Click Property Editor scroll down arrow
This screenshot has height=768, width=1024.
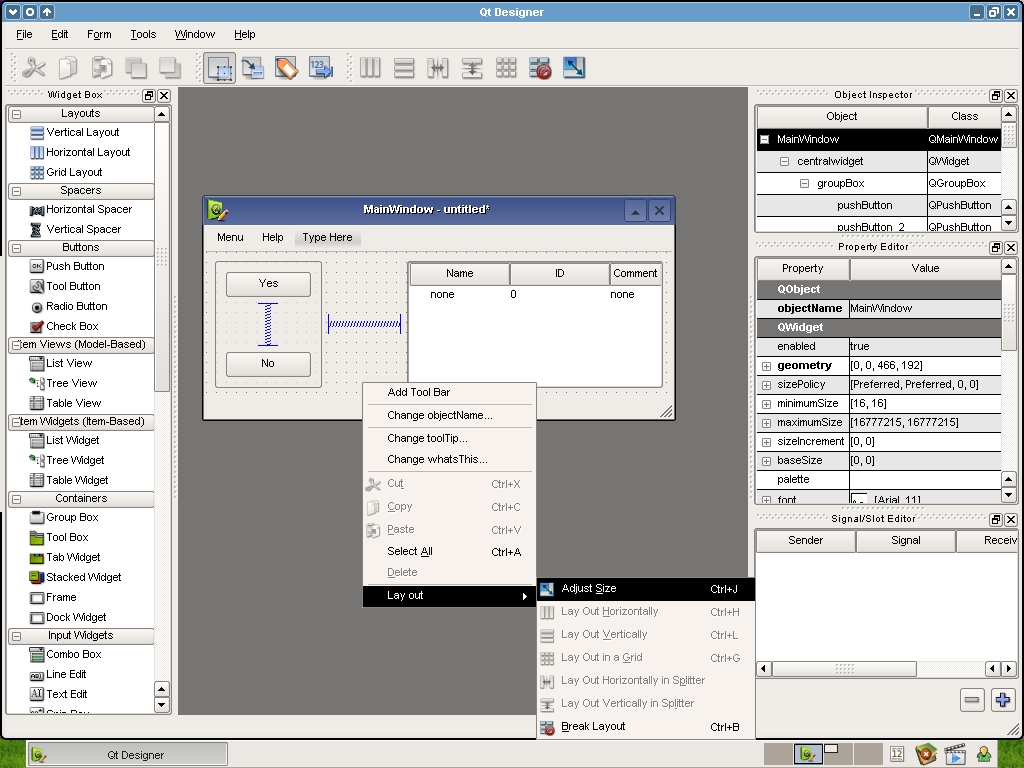(1008, 495)
